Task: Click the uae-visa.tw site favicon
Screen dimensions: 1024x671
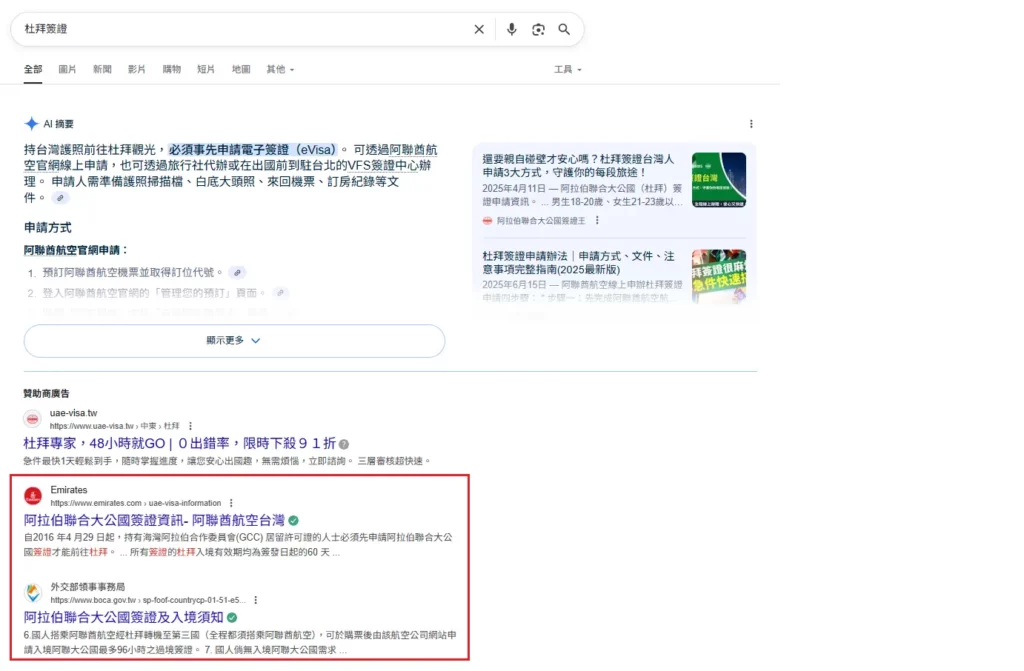Action: pyautogui.click(x=33, y=419)
